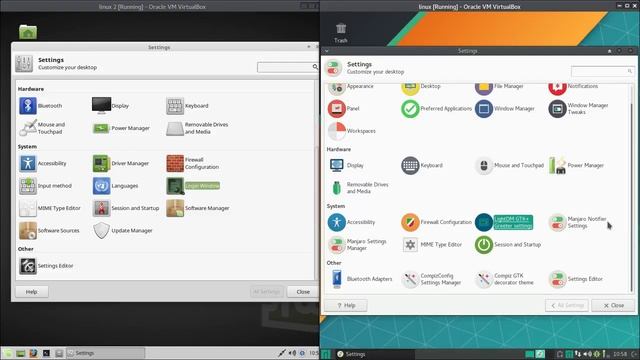Open Display in left Settings window

point(111,106)
